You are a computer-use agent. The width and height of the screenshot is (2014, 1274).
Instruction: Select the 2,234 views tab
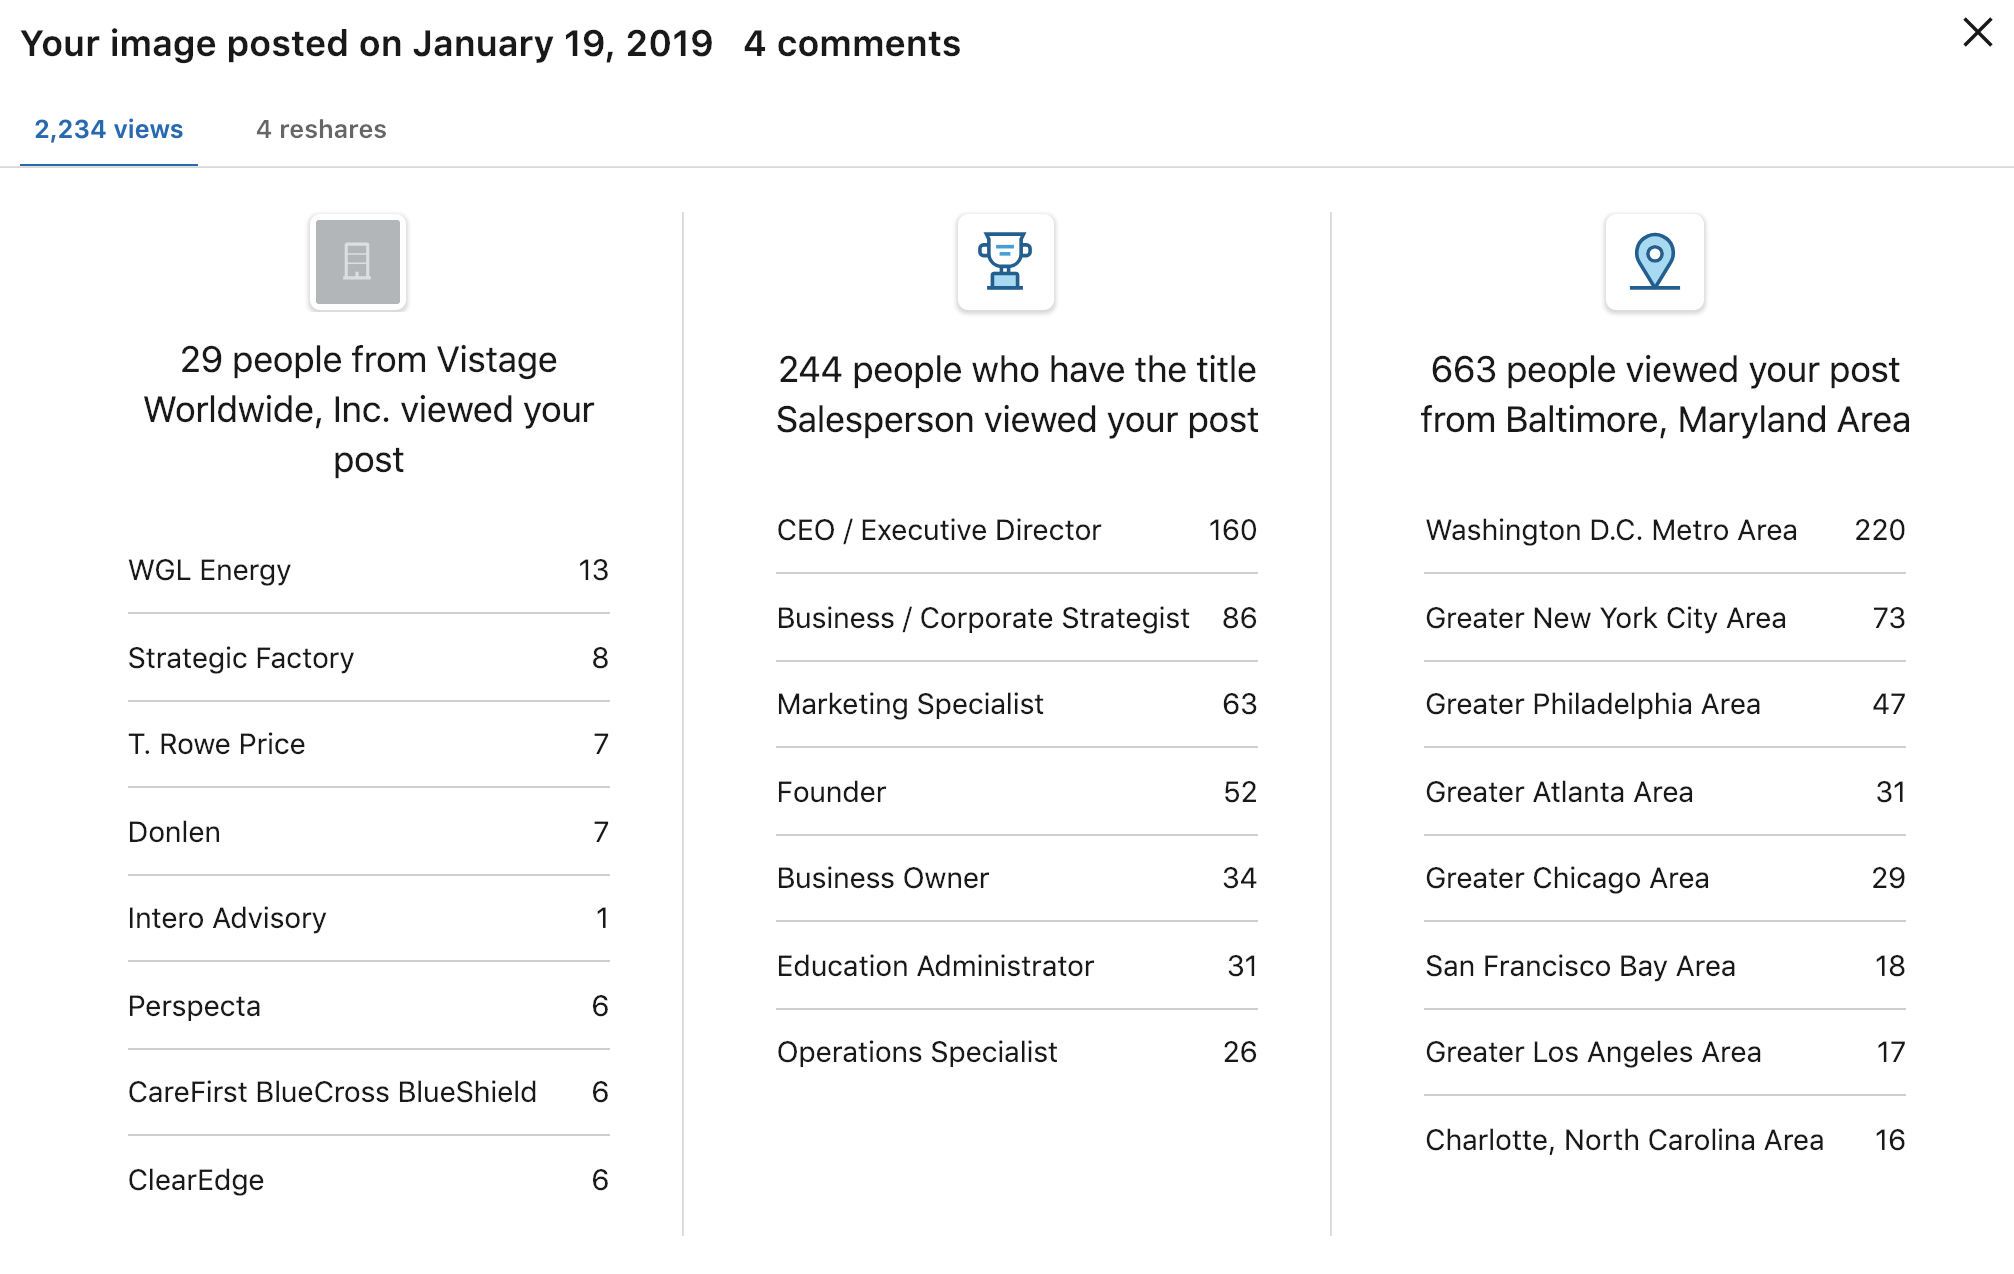(x=109, y=130)
